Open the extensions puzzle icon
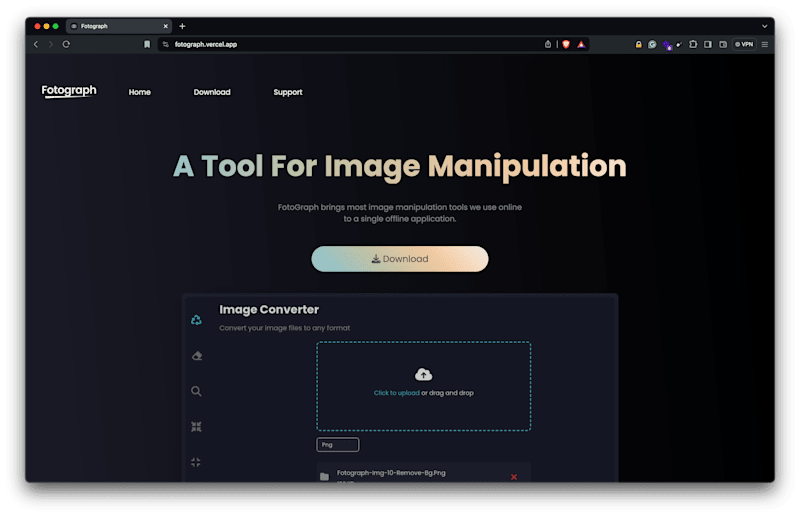 coord(693,44)
